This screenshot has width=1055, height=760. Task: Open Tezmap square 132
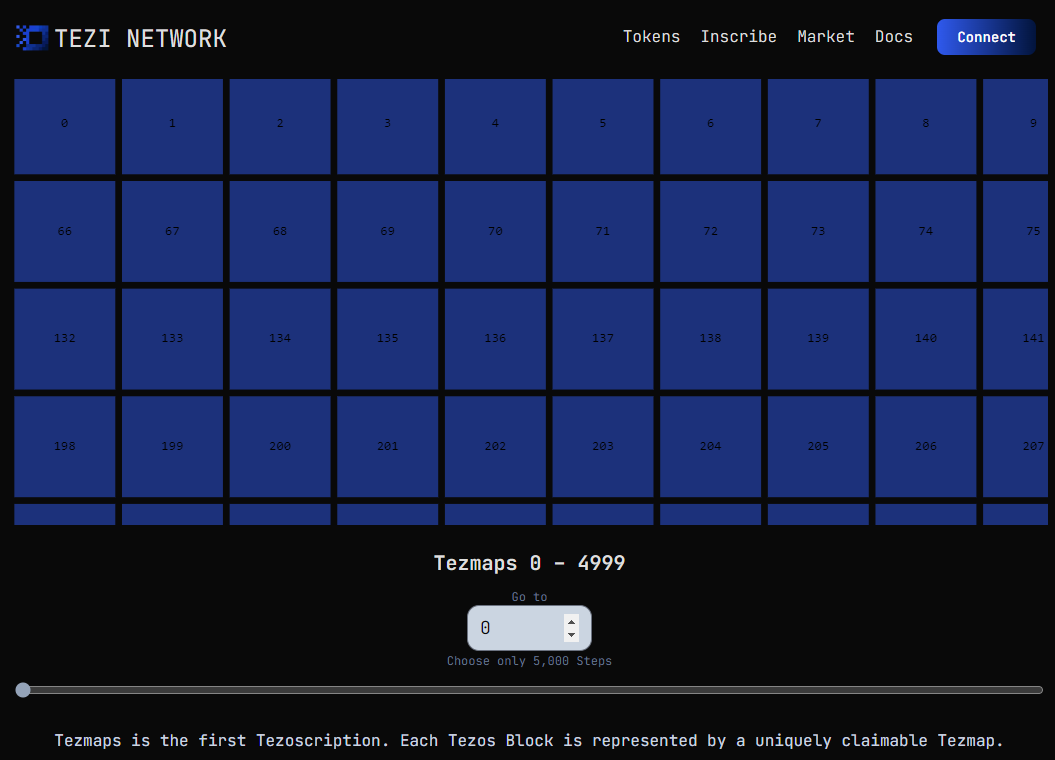click(x=65, y=339)
